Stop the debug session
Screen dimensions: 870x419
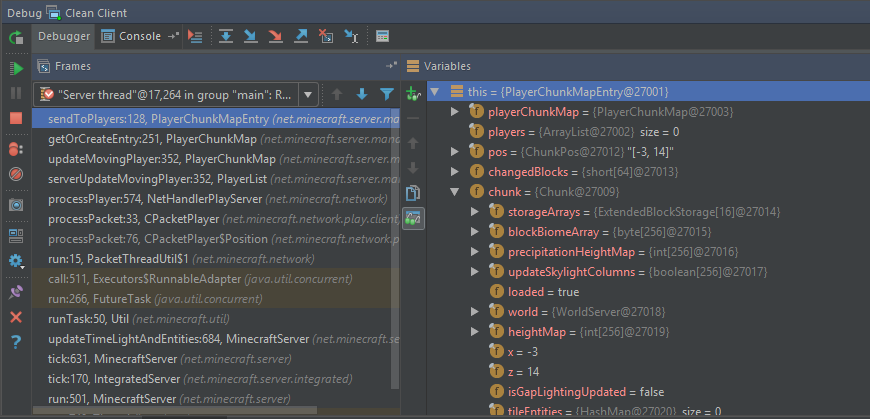(x=16, y=118)
